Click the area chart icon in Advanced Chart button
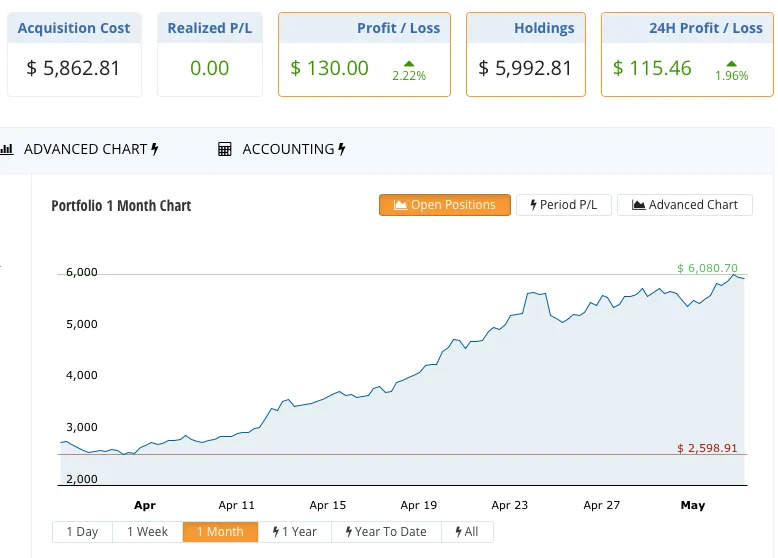778x558 pixels. pos(639,205)
